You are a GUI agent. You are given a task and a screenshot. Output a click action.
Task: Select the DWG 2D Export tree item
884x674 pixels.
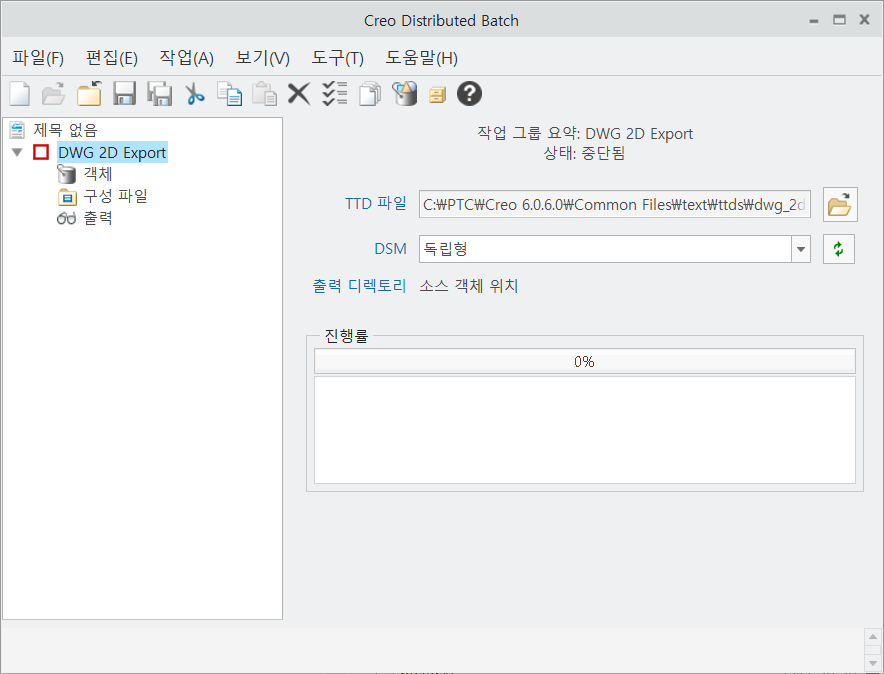coord(112,152)
